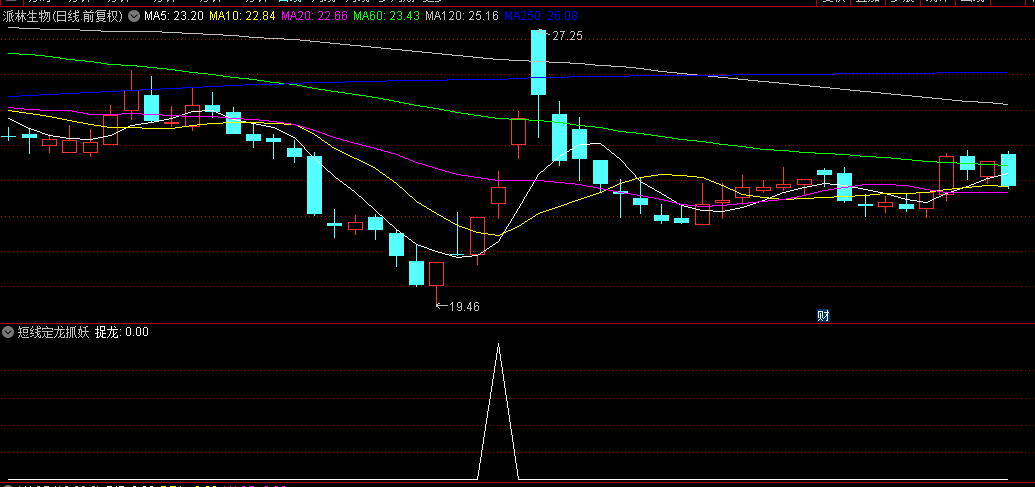Click the 派林生物(日线.前复权) chart title
This screenshot has width=1035, height=487.
click(63, 16)
